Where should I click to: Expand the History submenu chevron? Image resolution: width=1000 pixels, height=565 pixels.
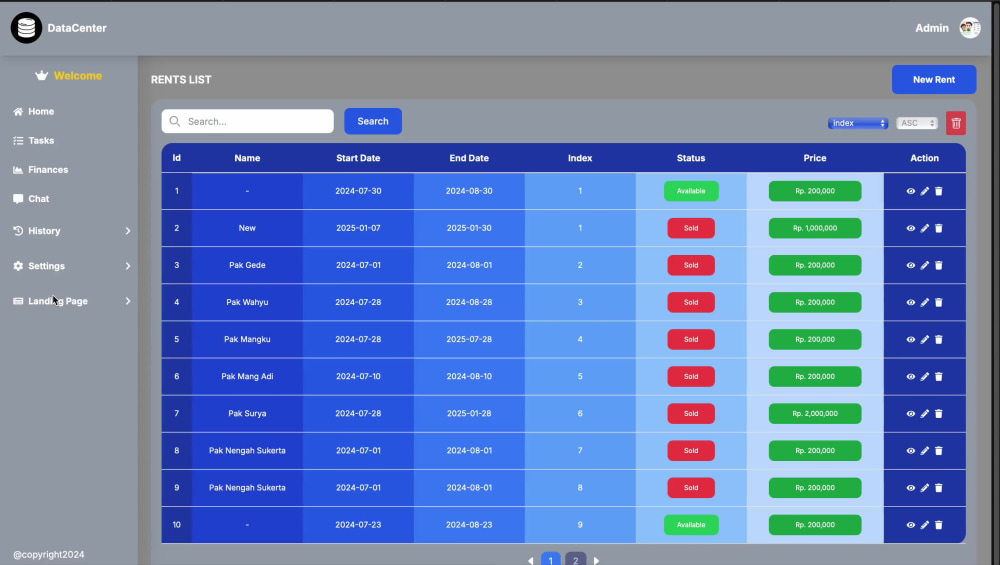pos(128,231)
